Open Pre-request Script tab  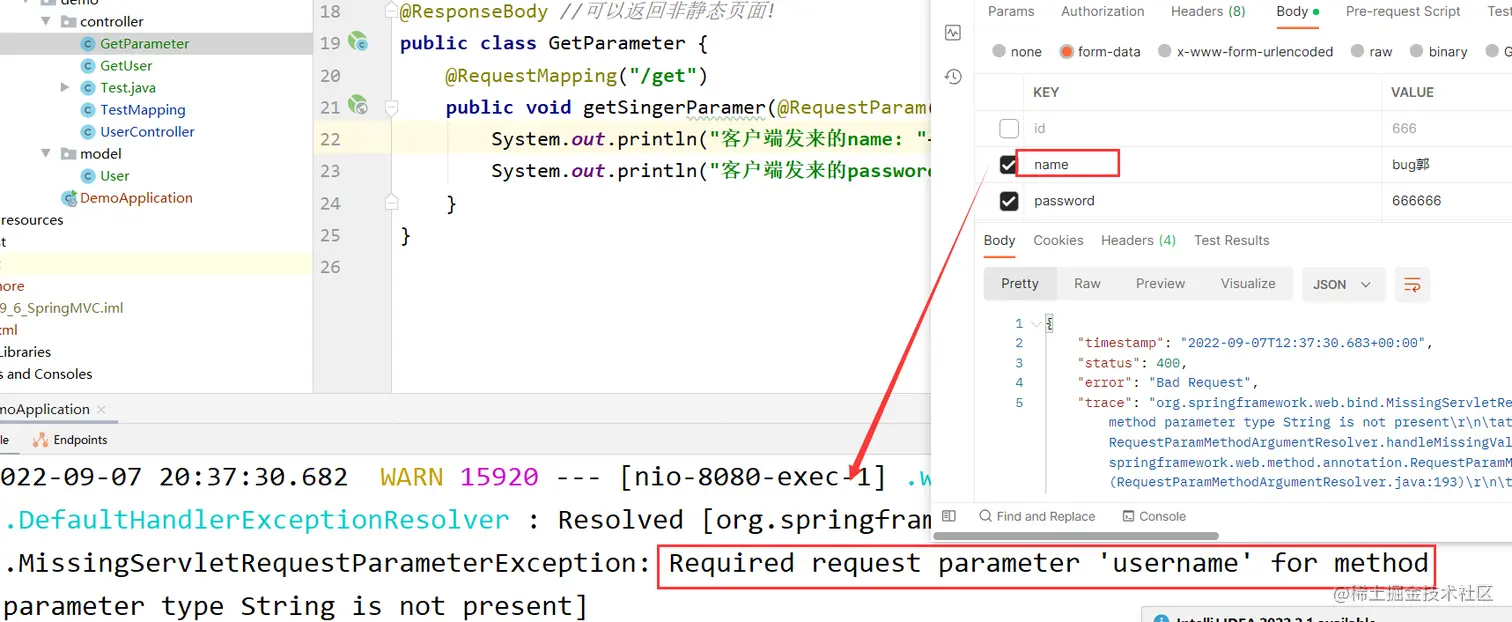pos(1403,12)
